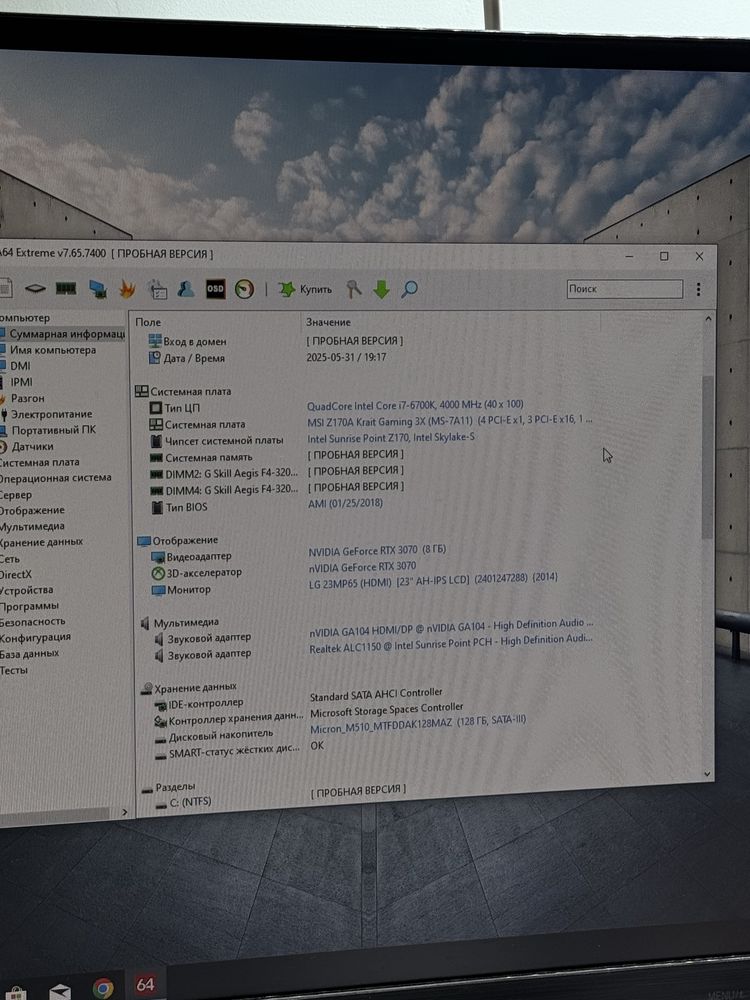This screenshot has height=1000, width=750.
Task: Open Операционная система in the left tree
Action: click(x=55, y=478)
